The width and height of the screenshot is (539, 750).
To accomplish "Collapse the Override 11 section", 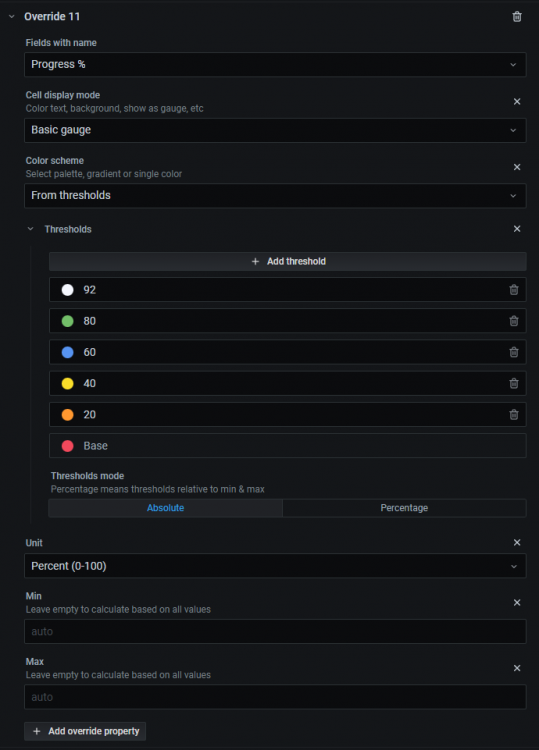I will 12,17.
